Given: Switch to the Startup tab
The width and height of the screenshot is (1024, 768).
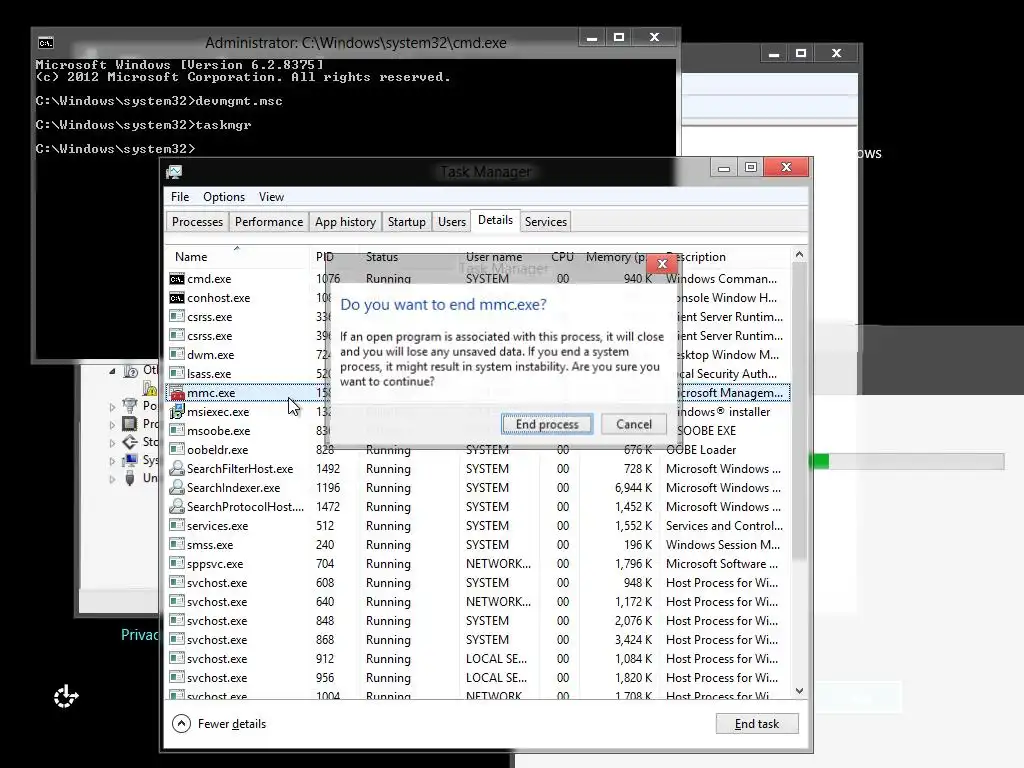Looking at the screenshot, I should pos(406,222).
